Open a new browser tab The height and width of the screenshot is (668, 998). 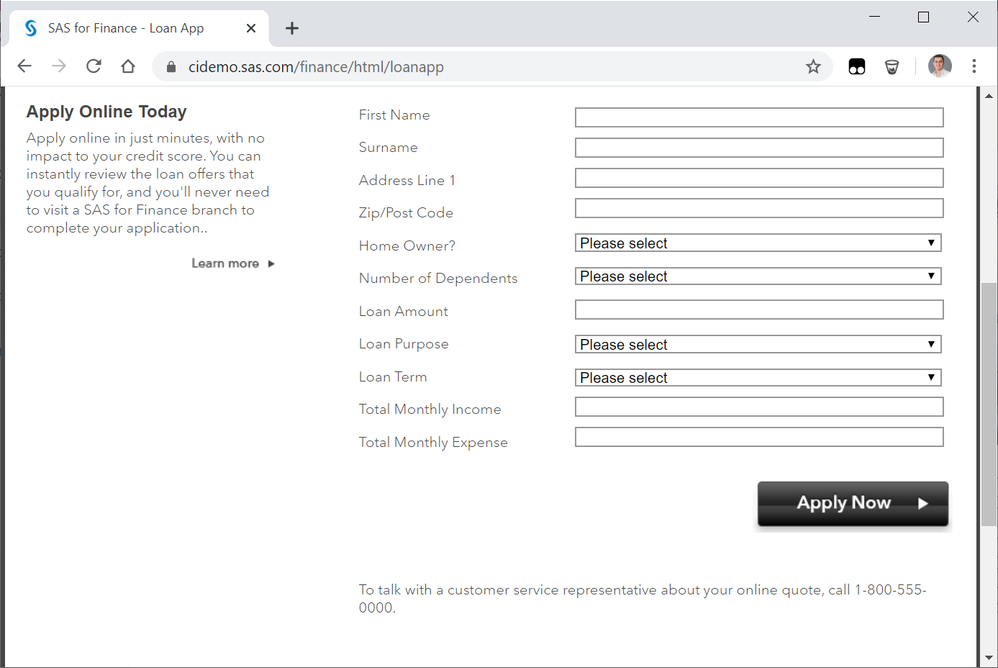pyautogui.click(x=292, y=28)
